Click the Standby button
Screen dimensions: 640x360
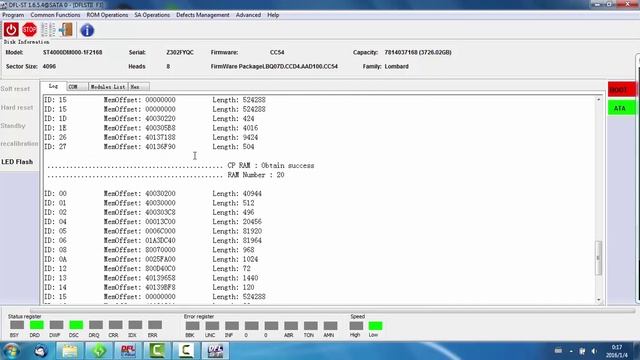(x=13, y=126)
